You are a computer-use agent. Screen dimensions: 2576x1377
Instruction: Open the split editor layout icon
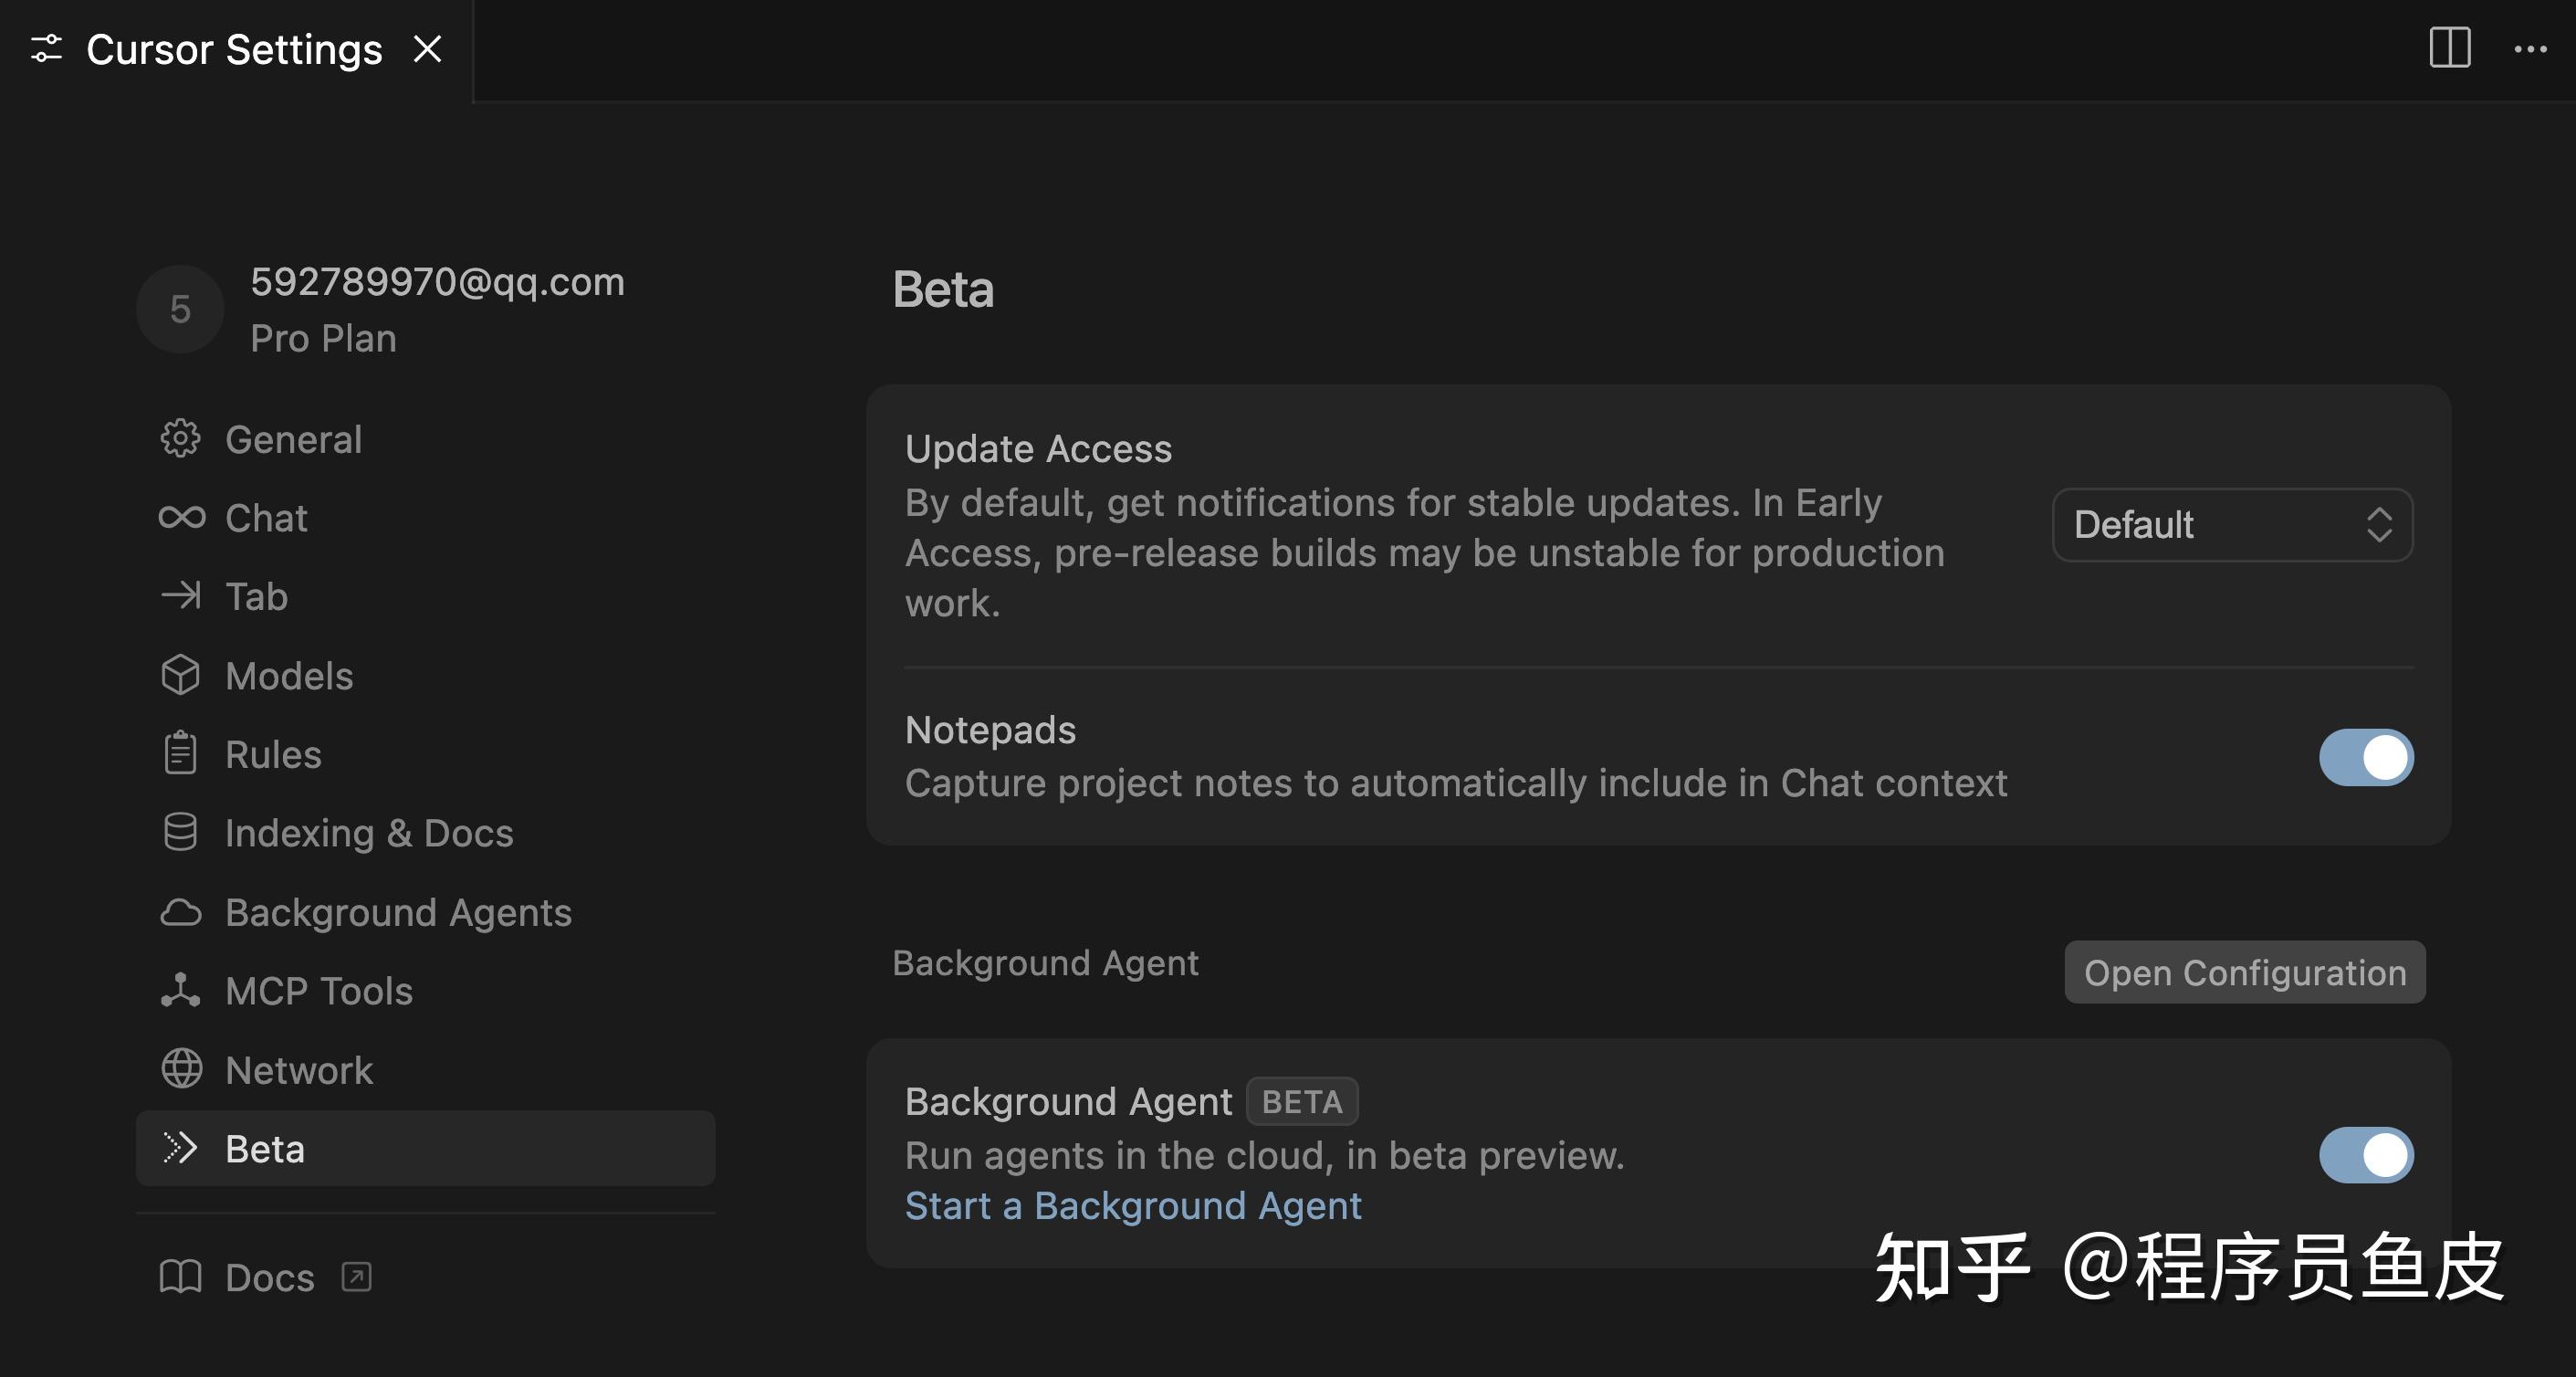(2449, 48)
